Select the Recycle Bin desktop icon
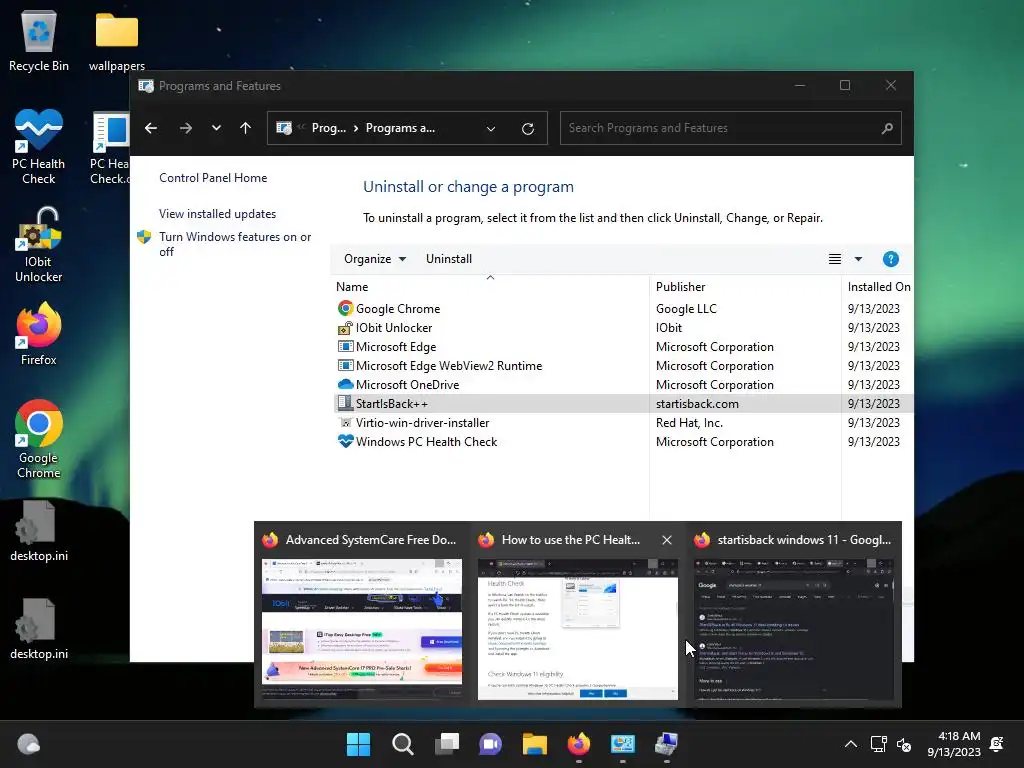Image resolution: width=1024 pixels, height=768 pixels. point(39,40)
